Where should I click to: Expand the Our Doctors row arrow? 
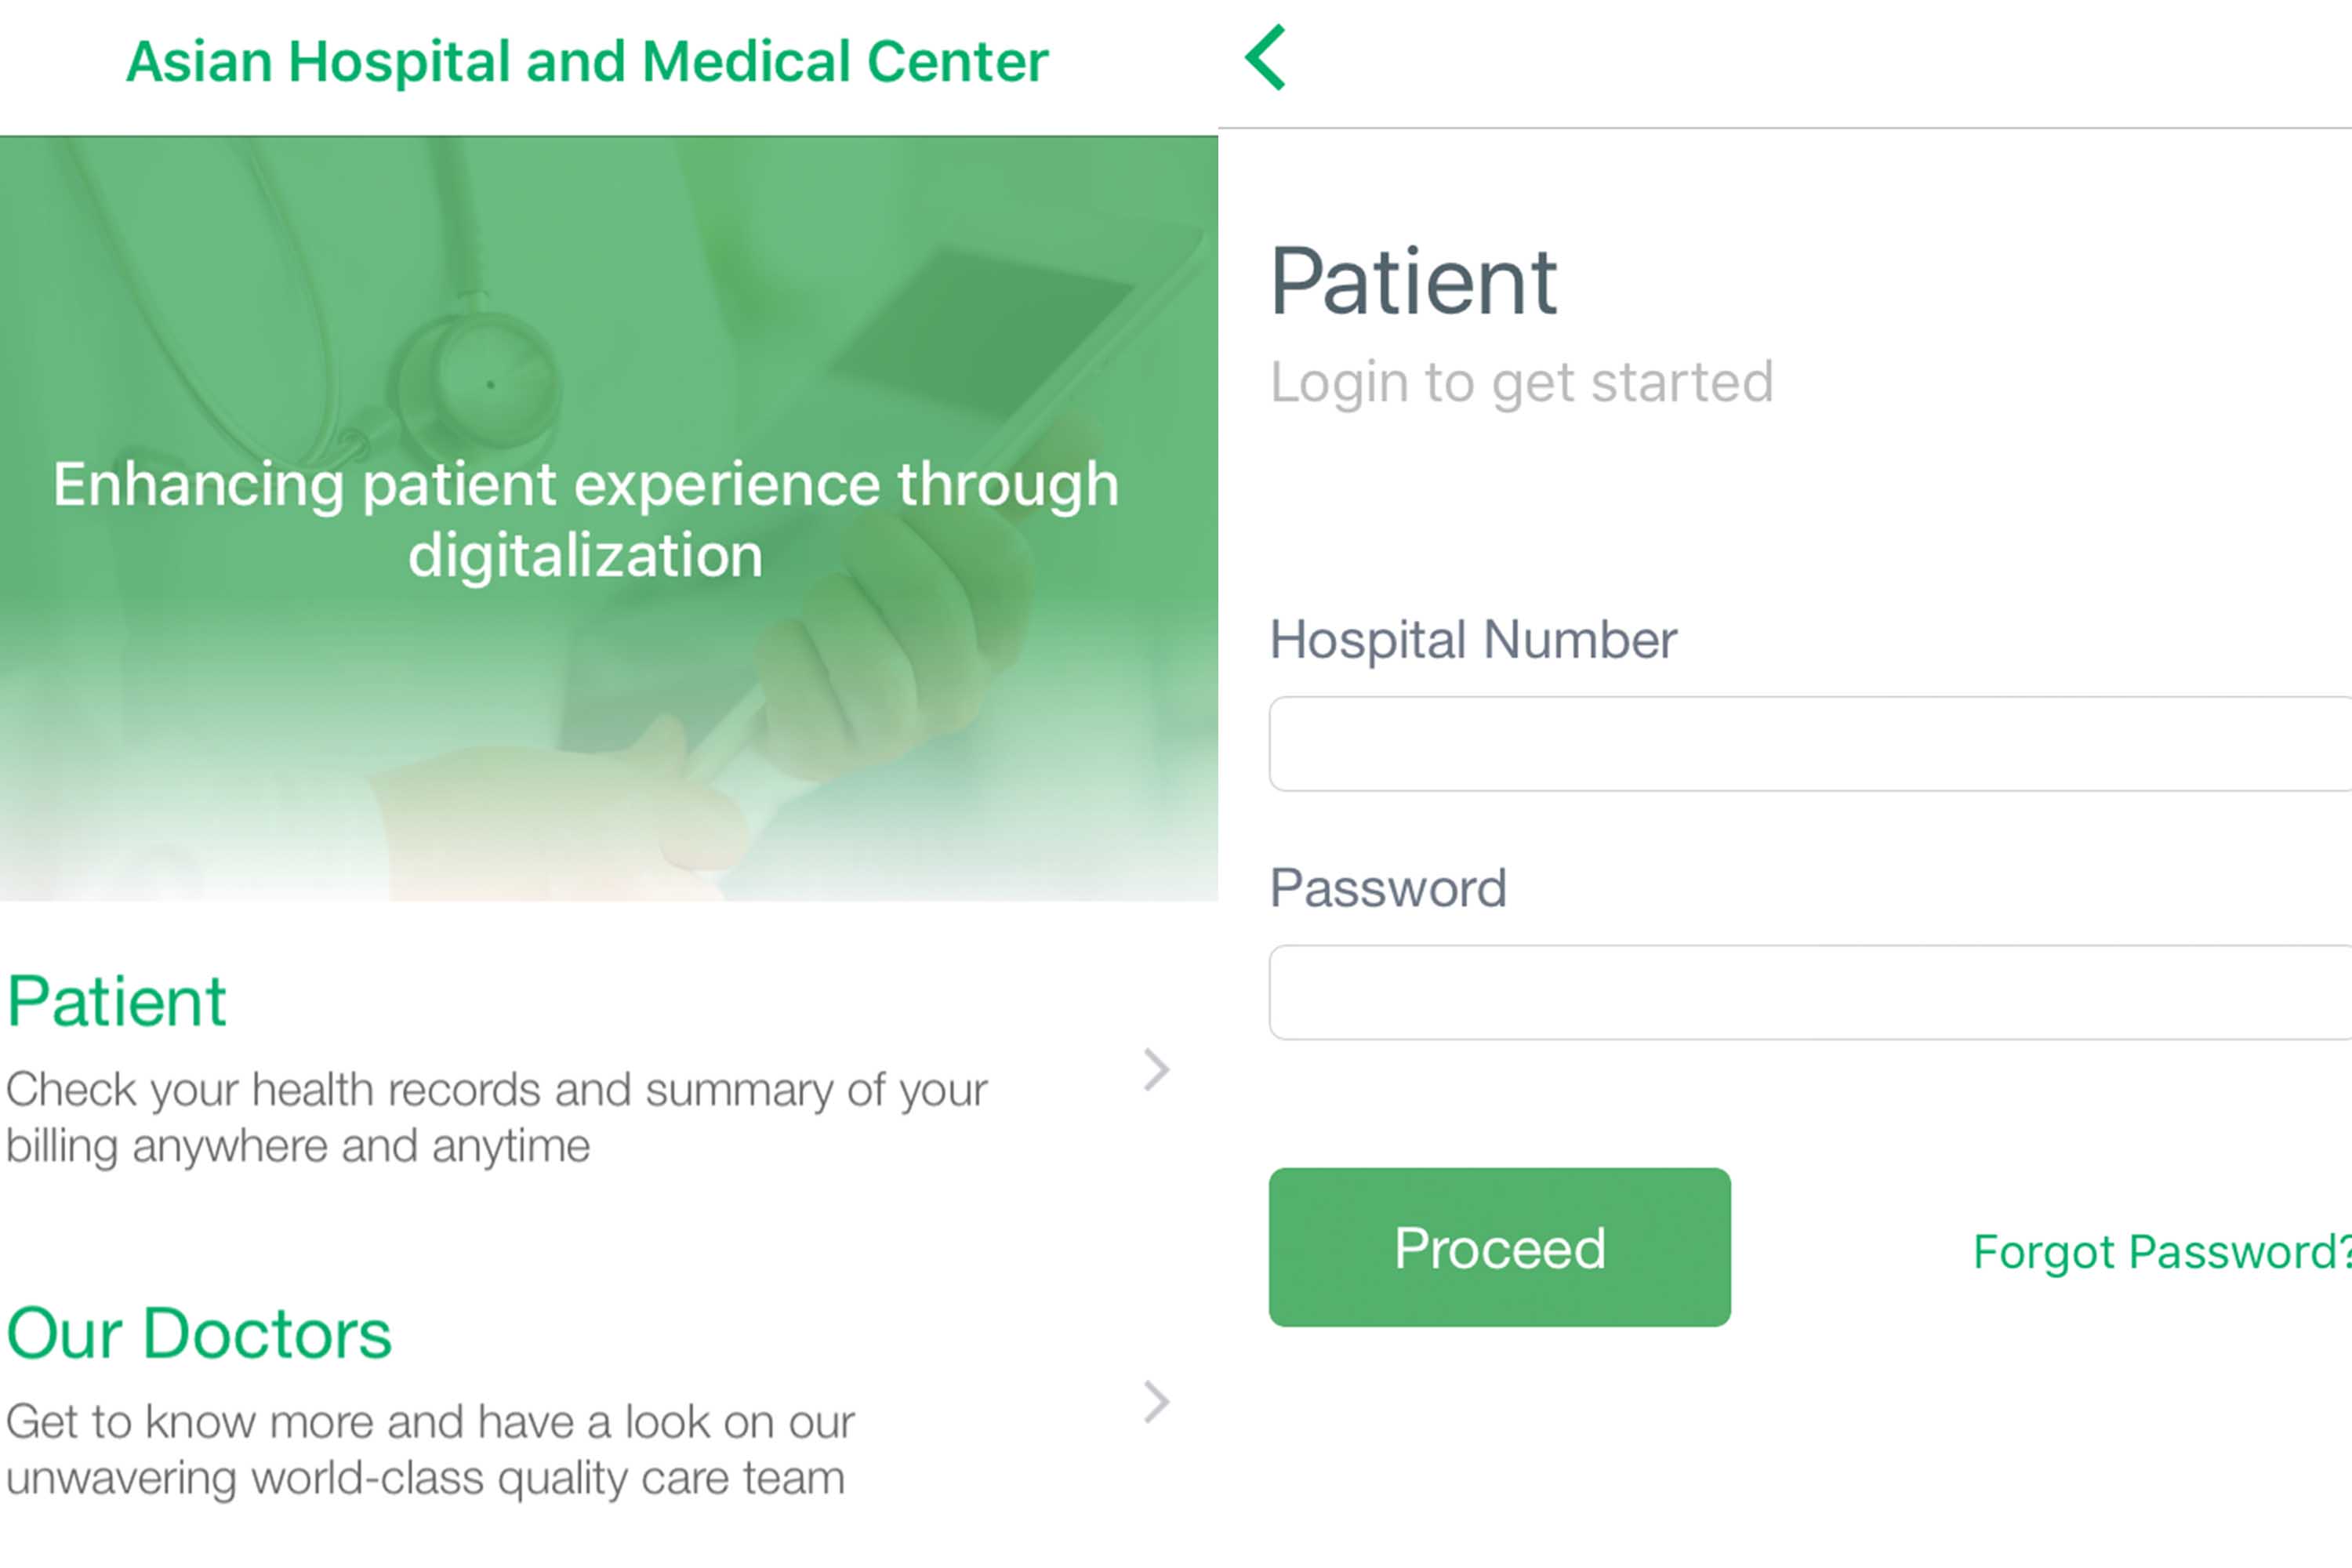coord(1156,1402)
